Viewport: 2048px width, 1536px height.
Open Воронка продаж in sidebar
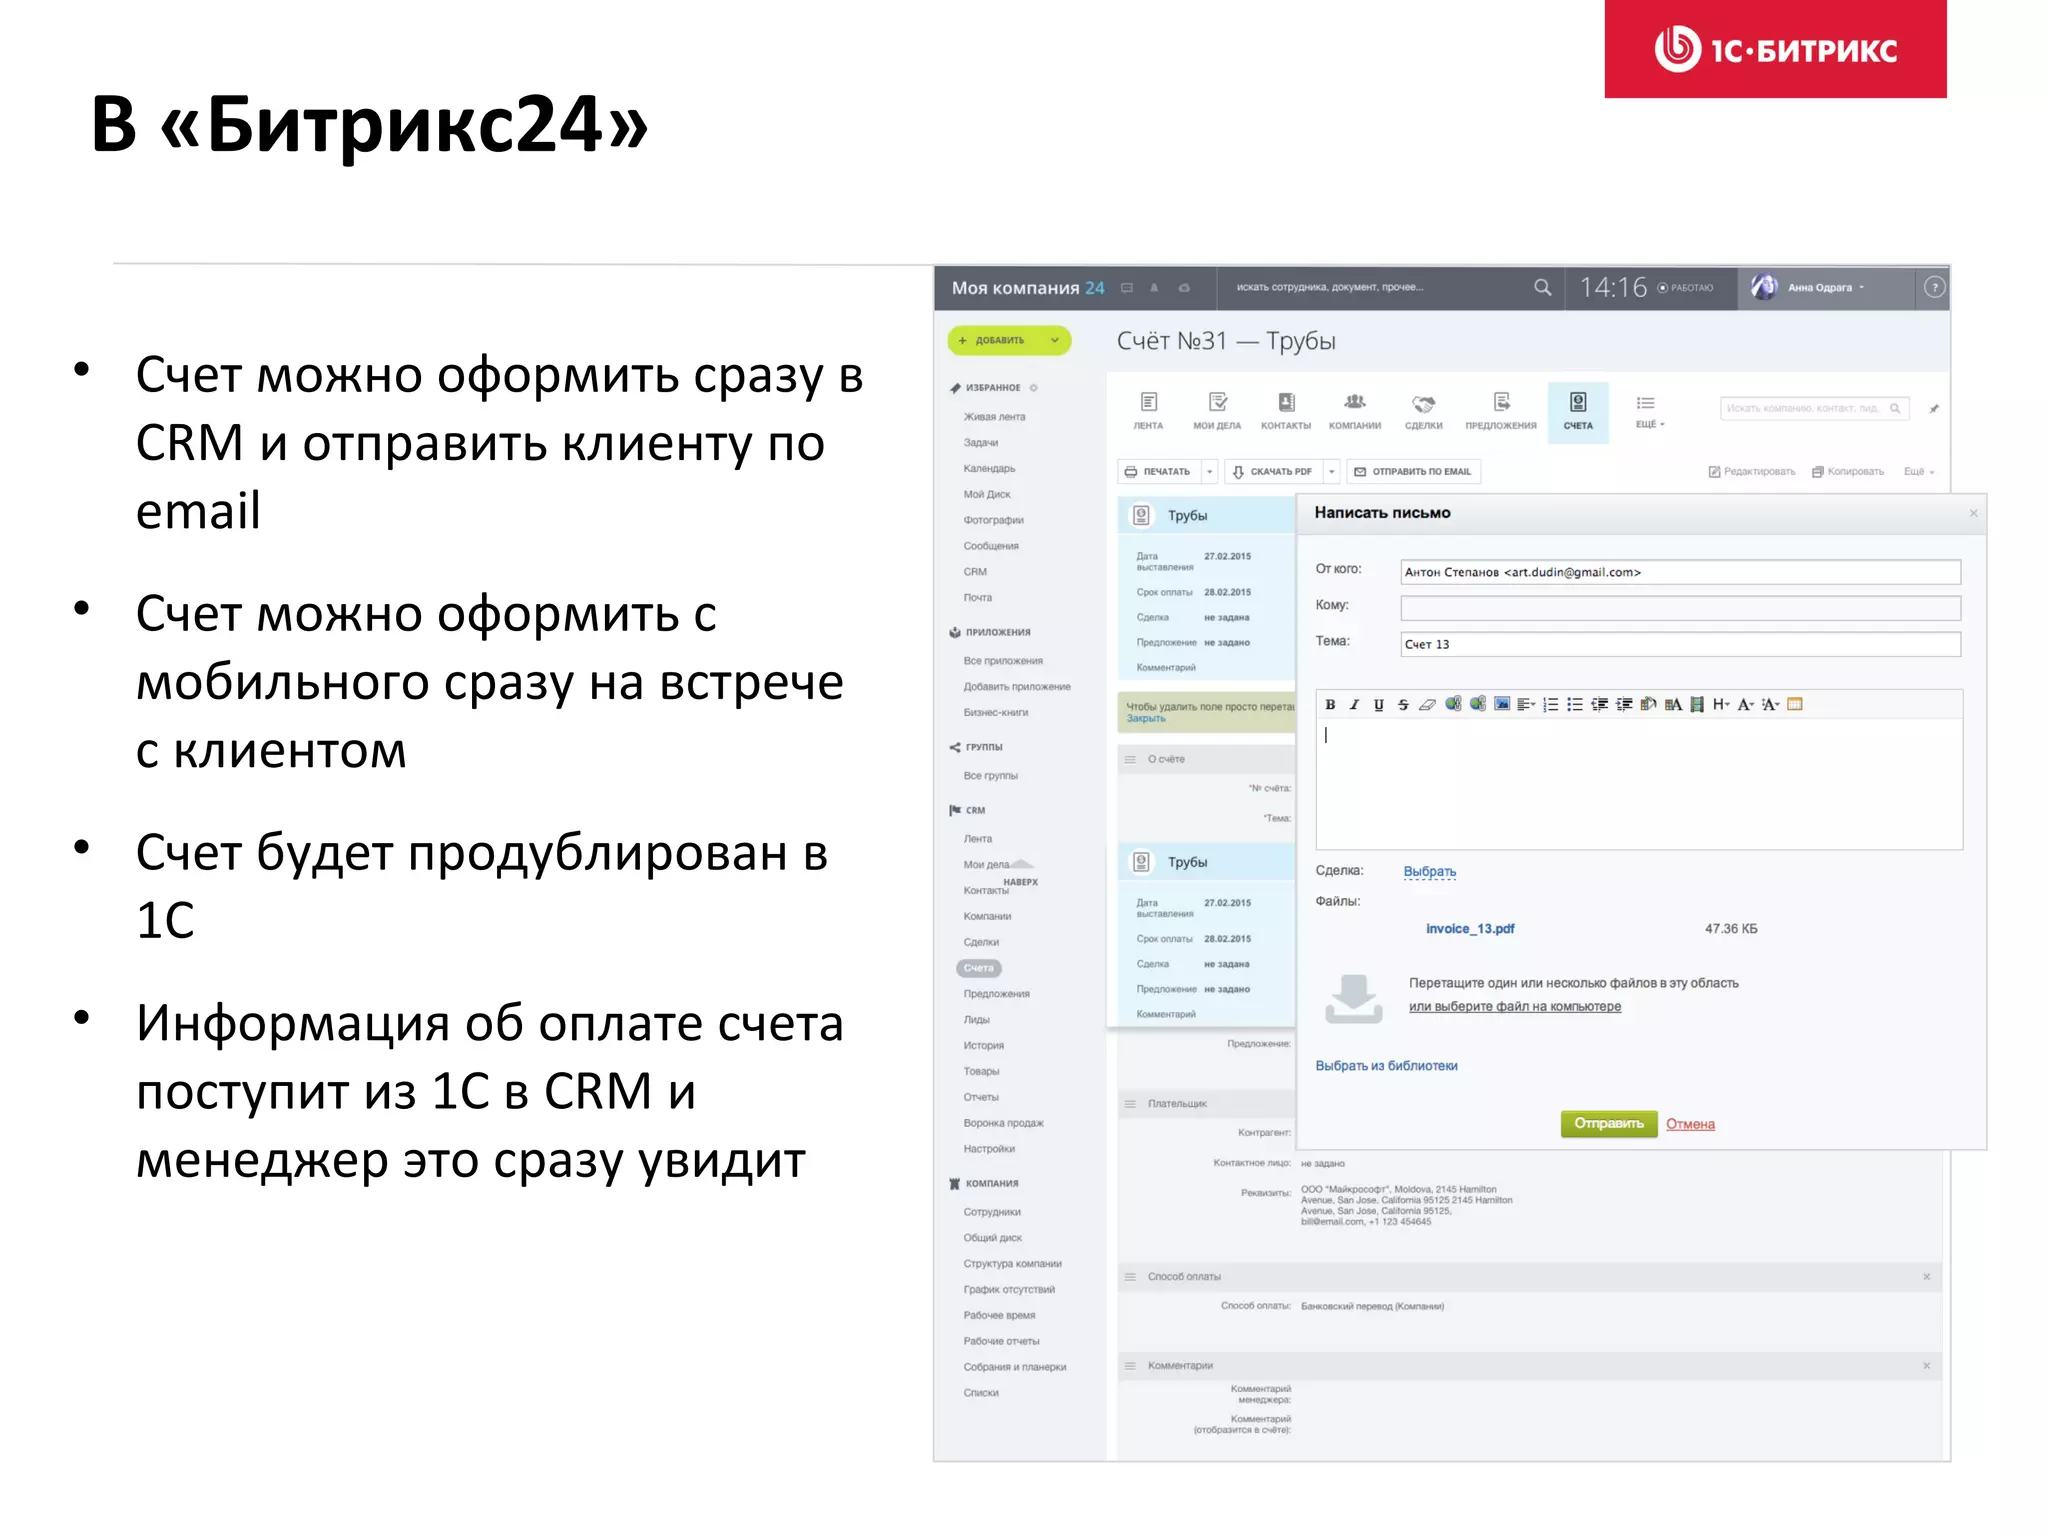[1003, 1123]
